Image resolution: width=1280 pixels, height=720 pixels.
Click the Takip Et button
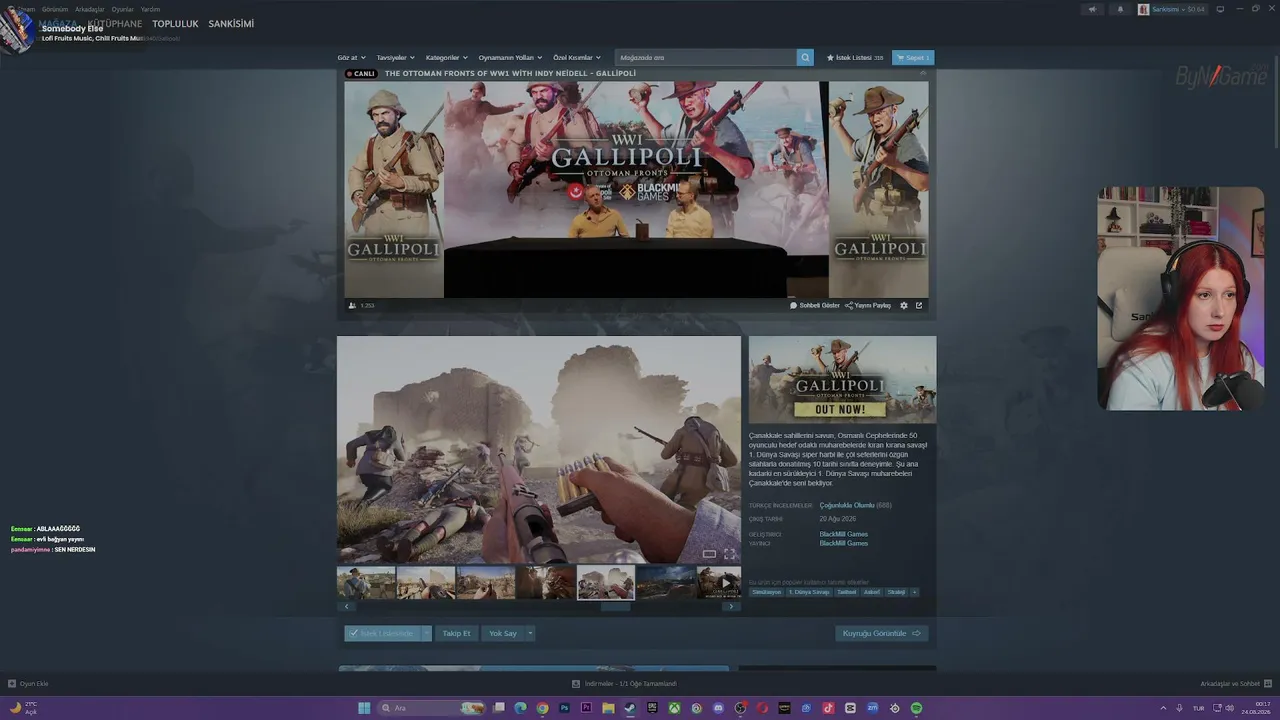click(456, 633)
